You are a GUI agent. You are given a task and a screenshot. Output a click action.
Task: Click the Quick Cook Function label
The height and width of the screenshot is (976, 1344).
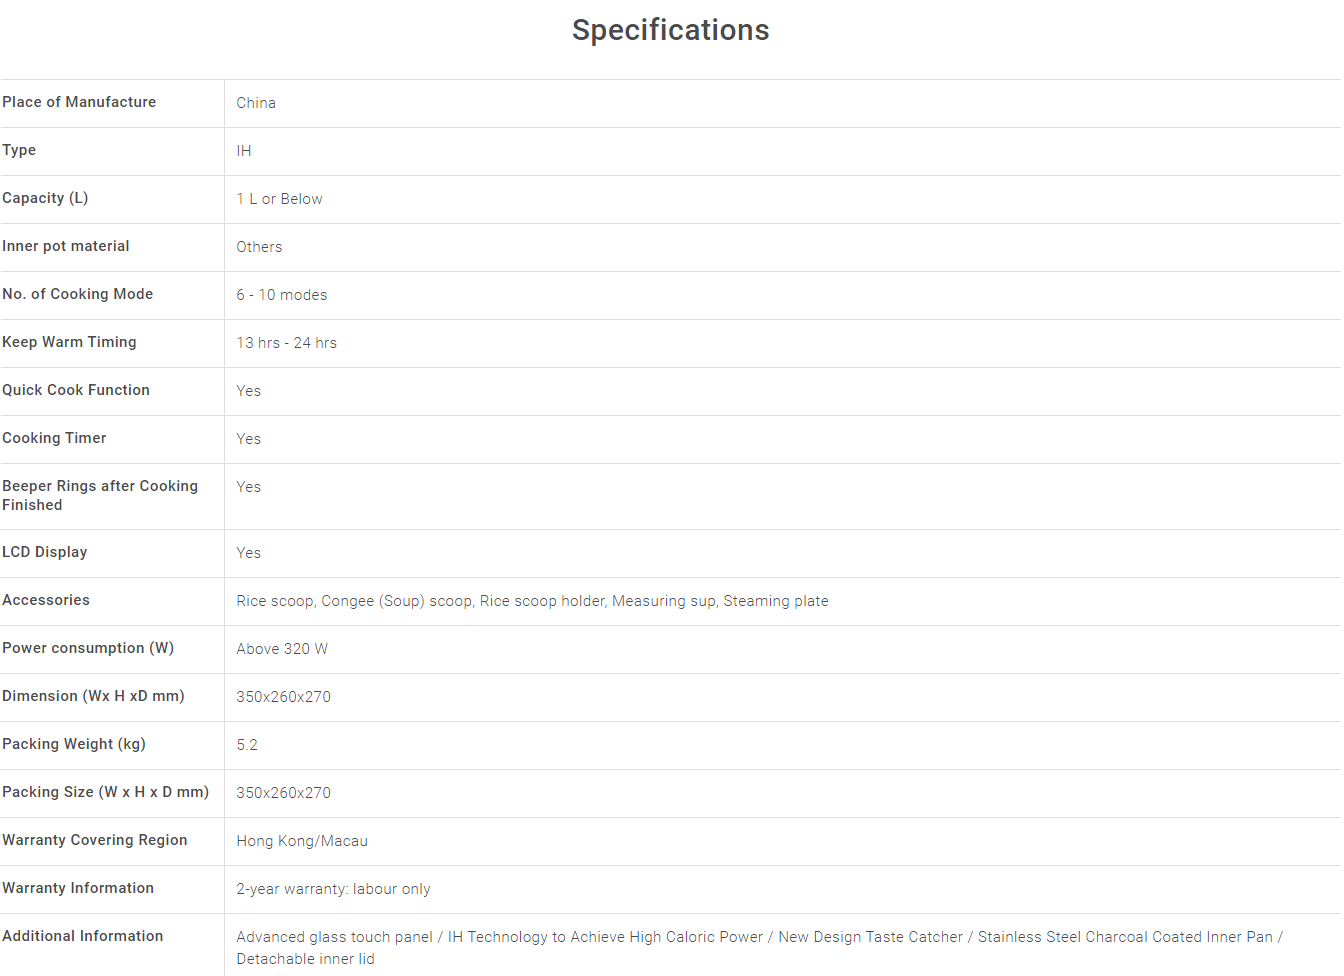(x=76, y=390)
